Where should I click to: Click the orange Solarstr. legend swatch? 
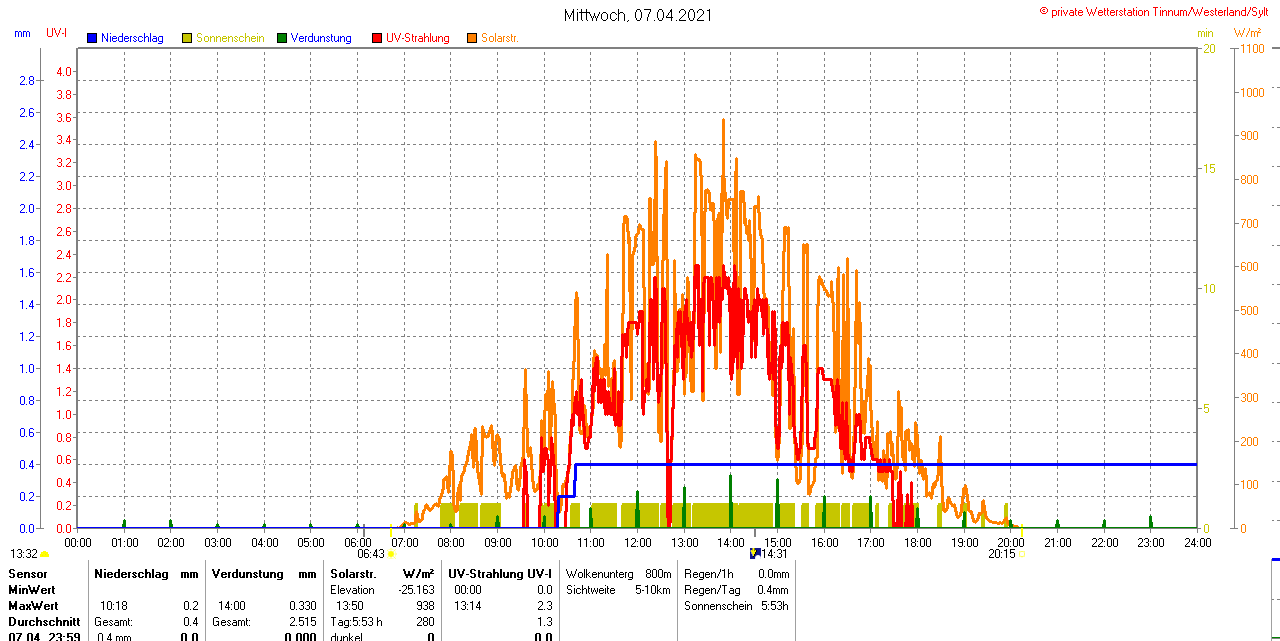(472, 38)
